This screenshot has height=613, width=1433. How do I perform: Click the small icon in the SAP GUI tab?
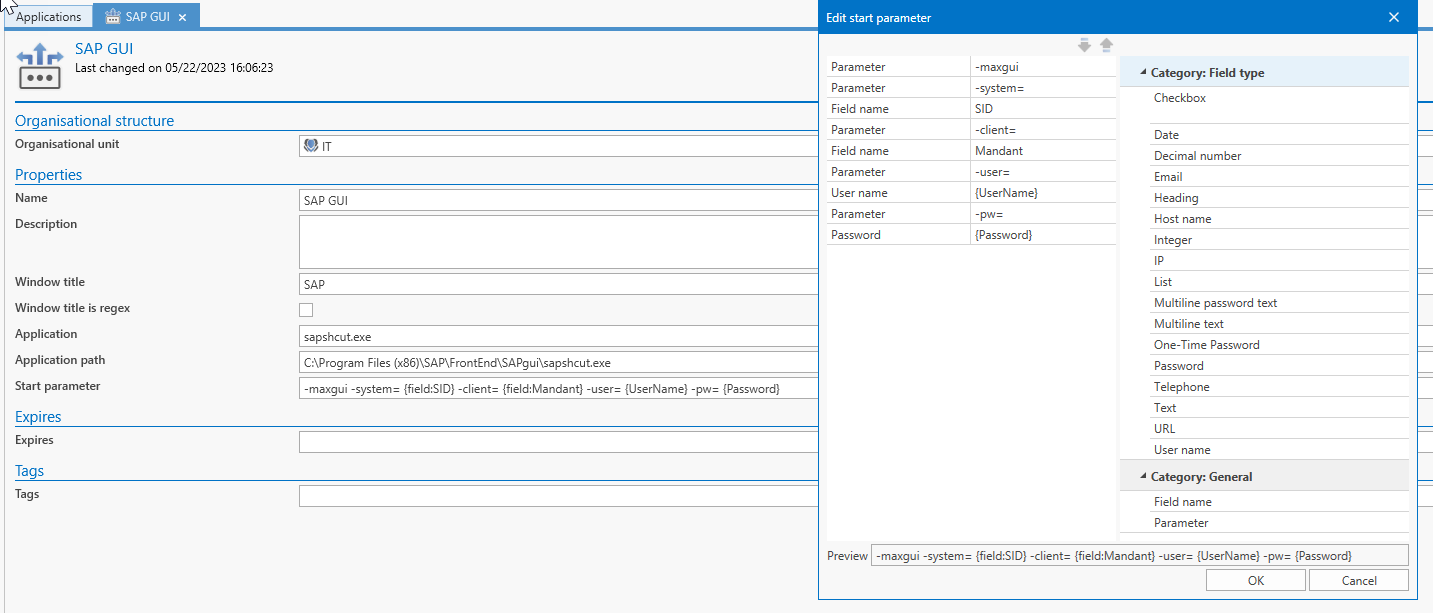[x=112, y=17]
